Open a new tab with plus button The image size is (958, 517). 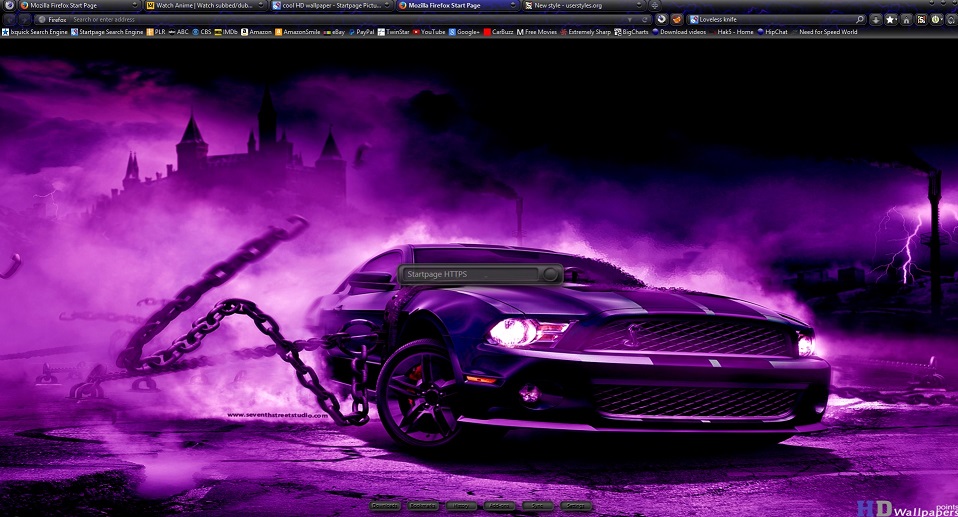[x=654, y=6]
